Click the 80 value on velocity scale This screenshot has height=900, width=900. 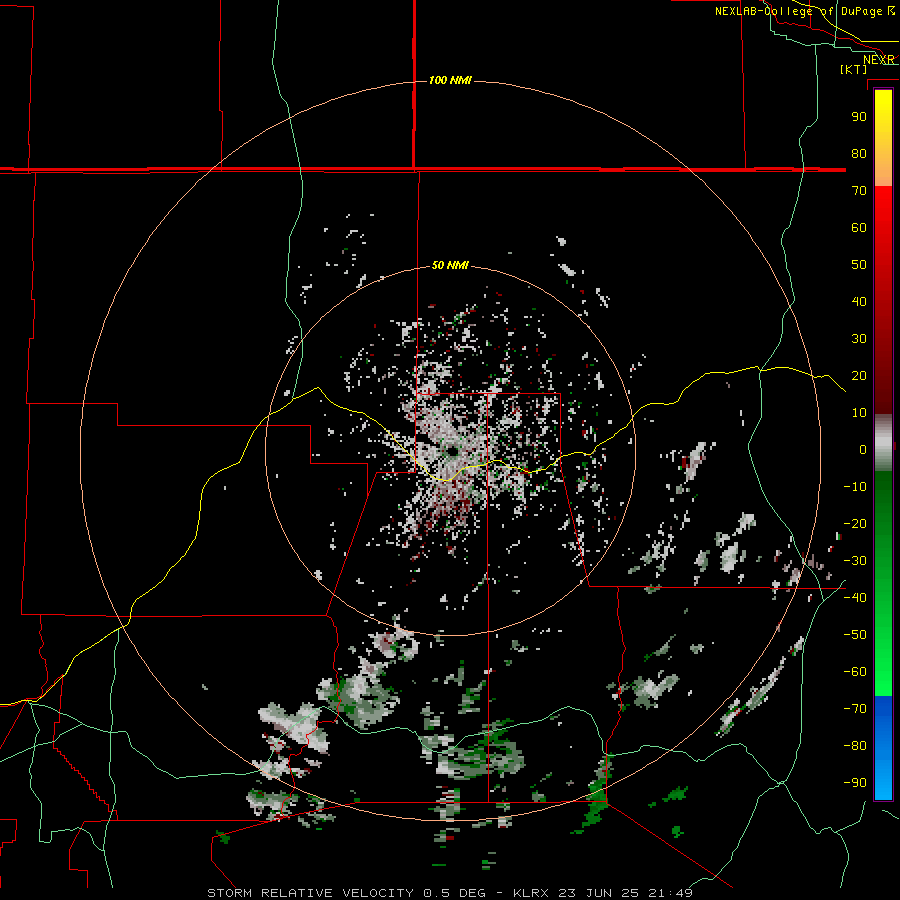(859, 154)
